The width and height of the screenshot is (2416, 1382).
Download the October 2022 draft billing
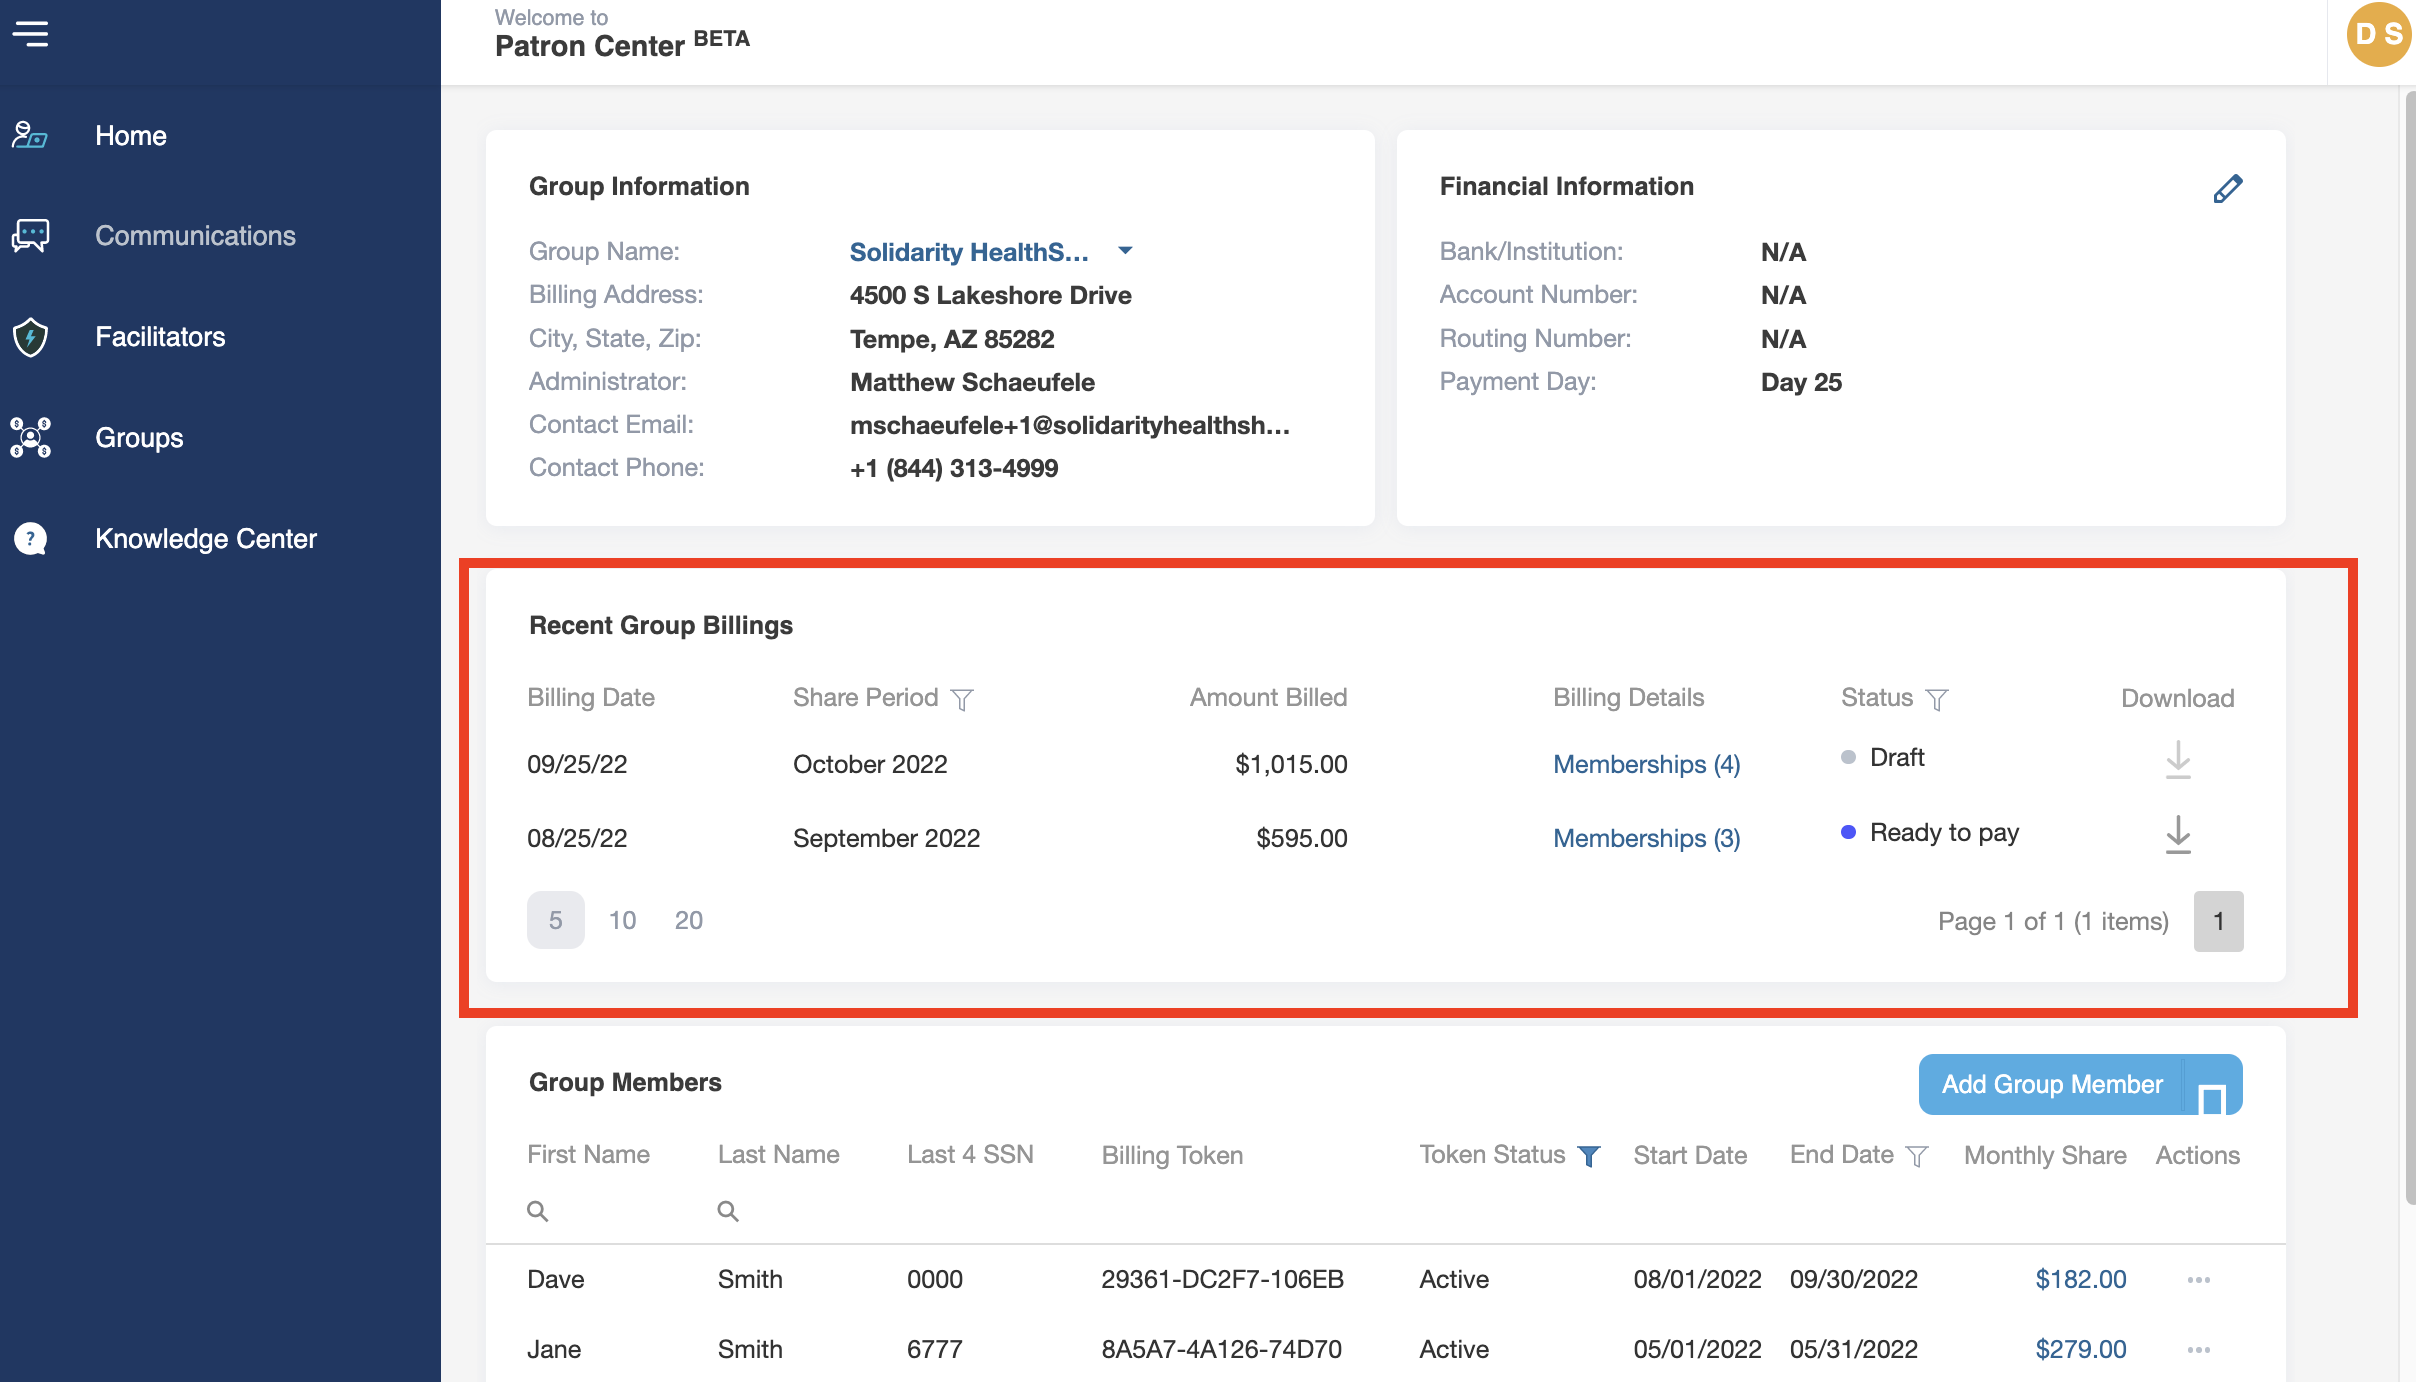point(2177,760)
